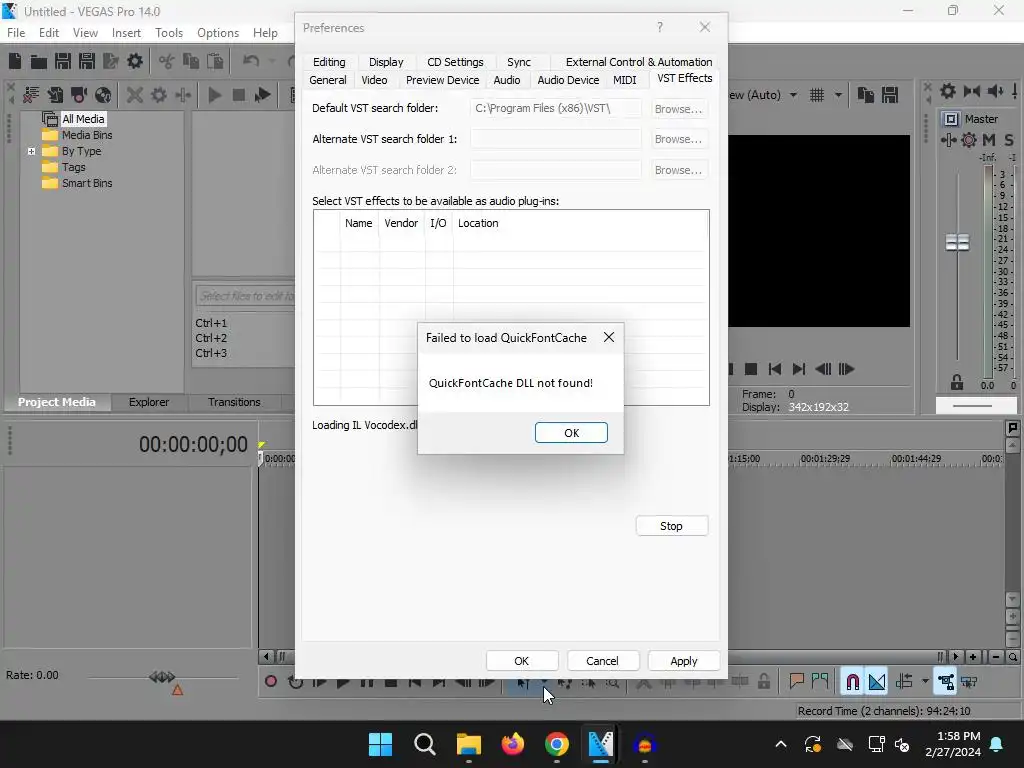Image resolution: width=1024 pixels, height=768 pixels.
Task: Toggle Automatic Crossfades icon
Action: (877, 682)
